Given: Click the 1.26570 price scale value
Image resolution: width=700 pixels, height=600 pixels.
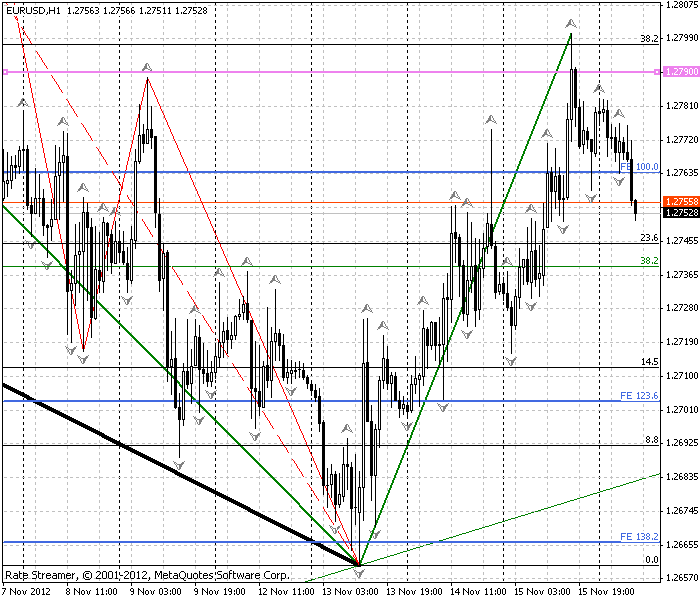Looking at the screenshot, I should pyautogui.click(x=682, y=578).
